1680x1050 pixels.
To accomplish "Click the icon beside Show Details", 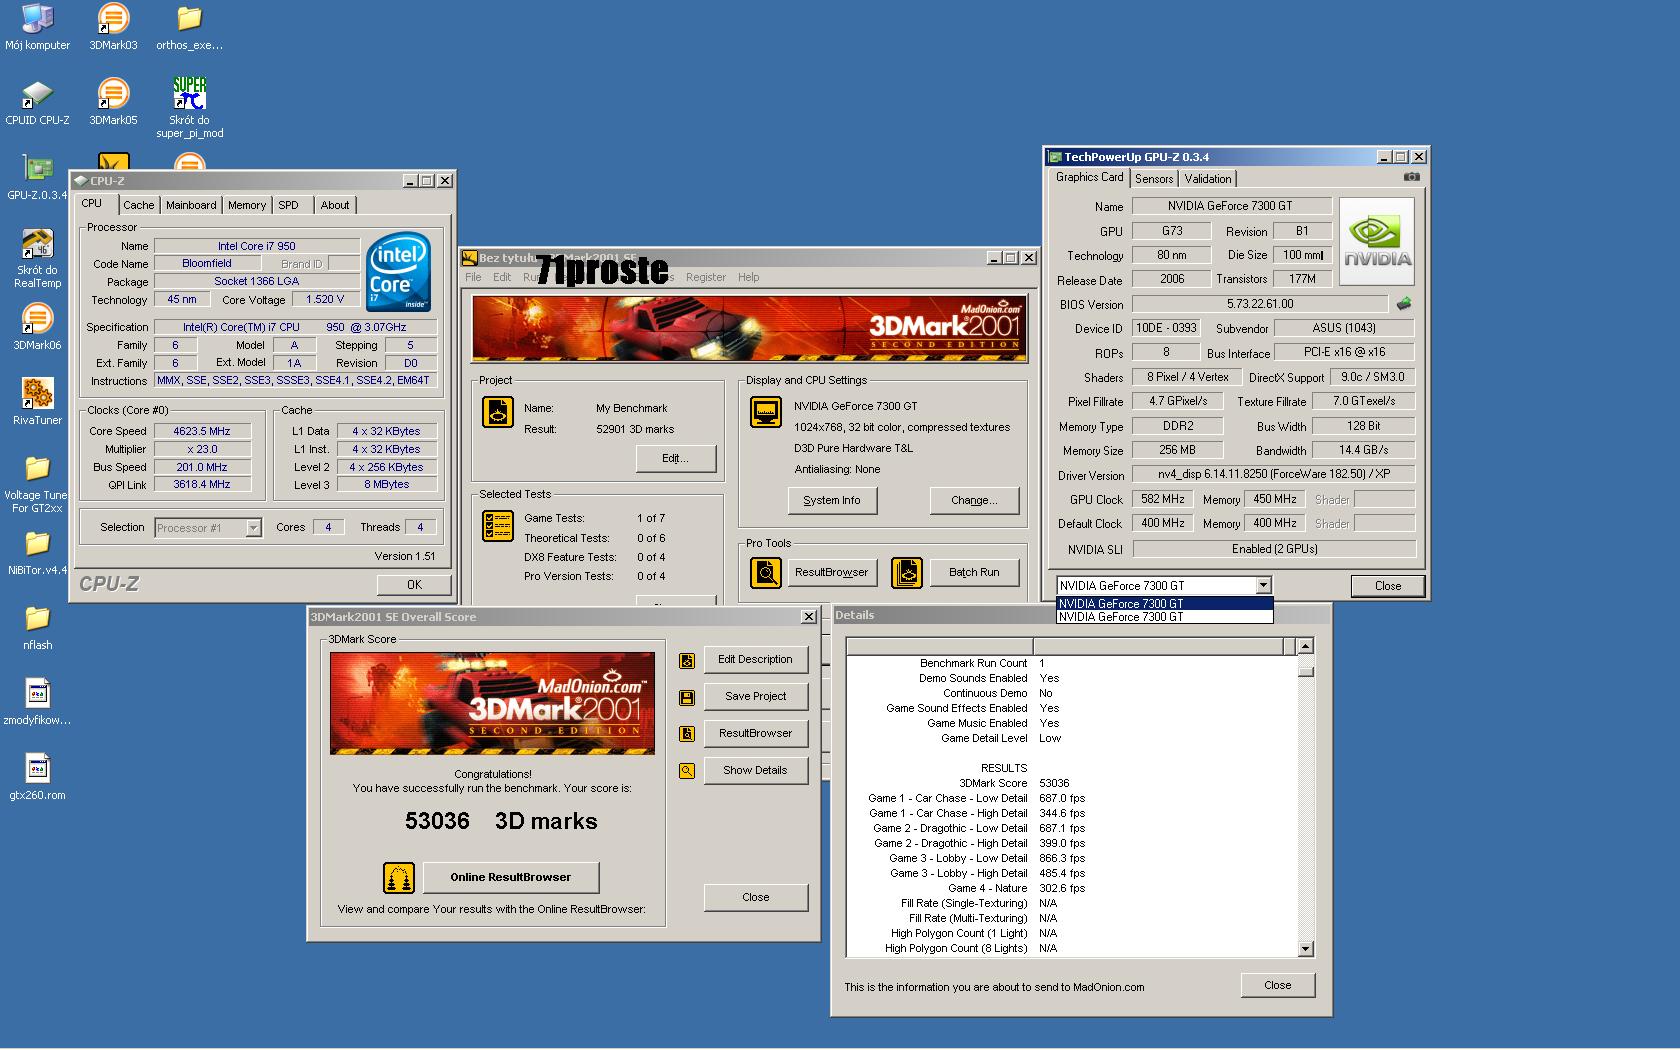I will tap(686, 771).
